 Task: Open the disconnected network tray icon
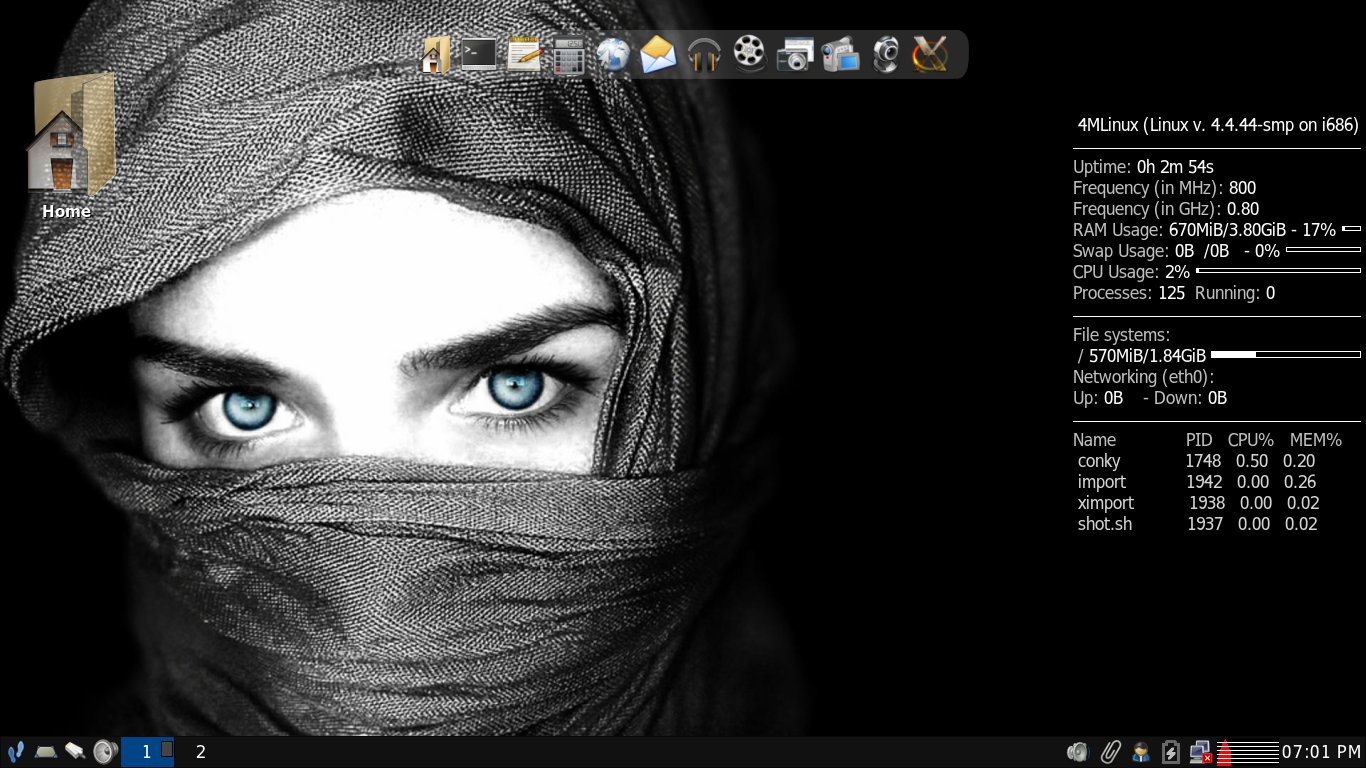coord(1201,752)
